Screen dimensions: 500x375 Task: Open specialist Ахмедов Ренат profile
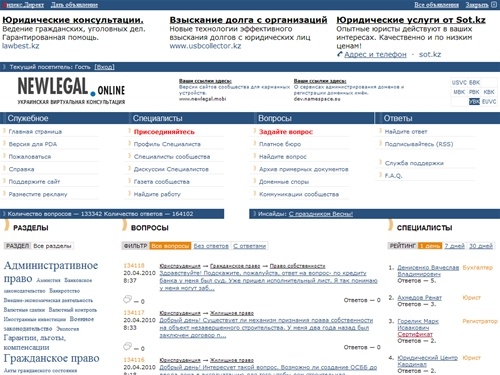point(419,297)
